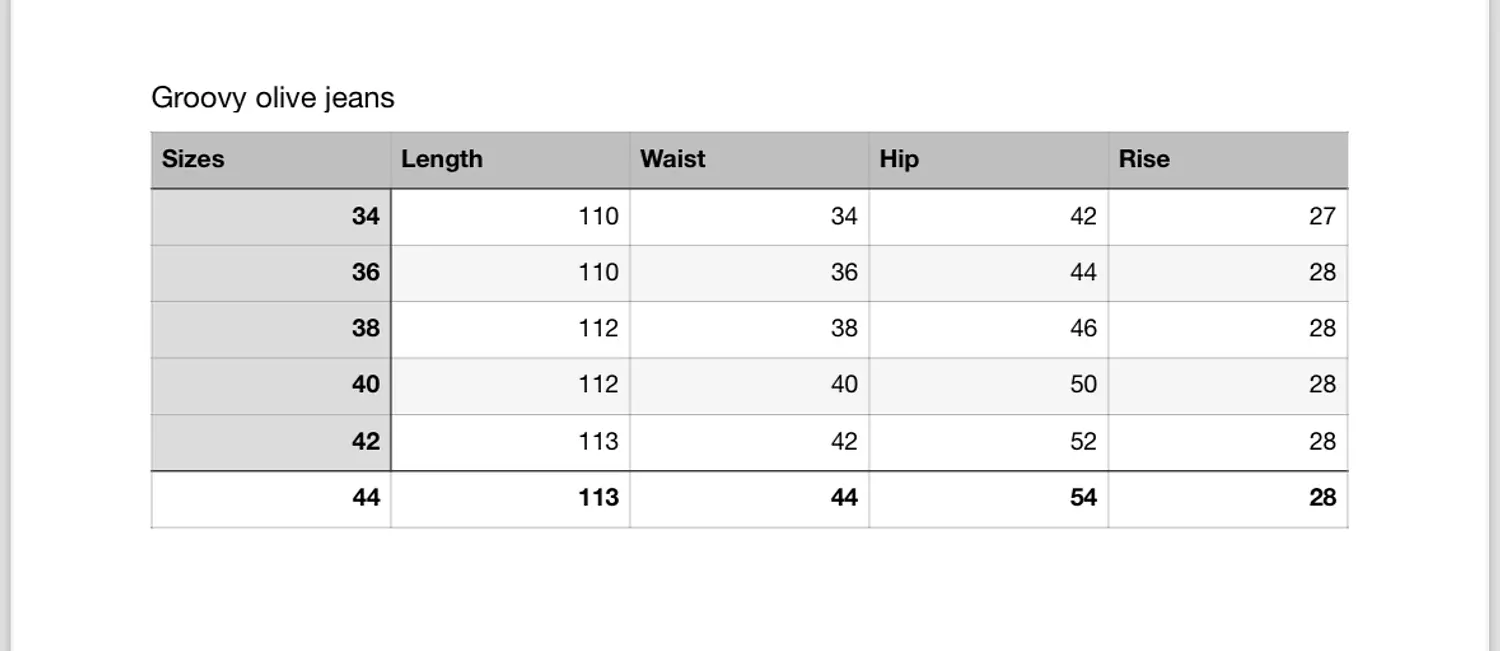Click the Rise value 27 cell
Viewport: 1500px width, 651px height.
pos(1228,217)
